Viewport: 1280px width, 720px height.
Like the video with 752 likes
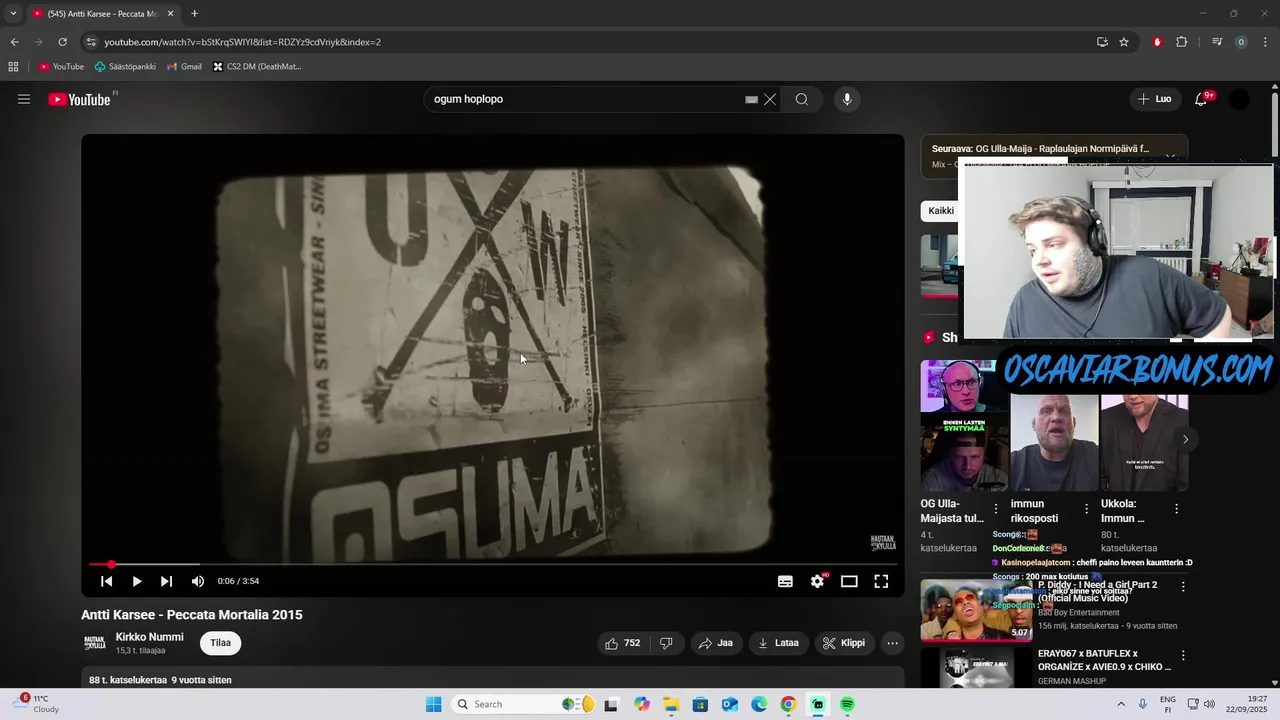click(x=621, y=643)
